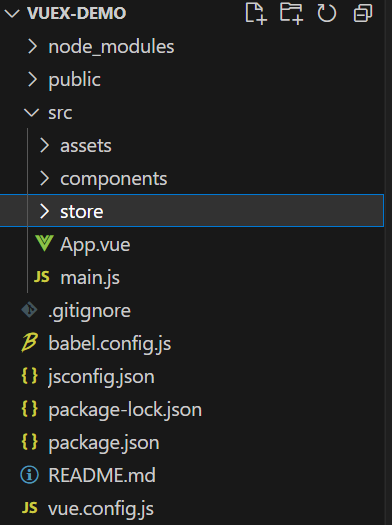Open the main.js file

[x=90, y=278]
